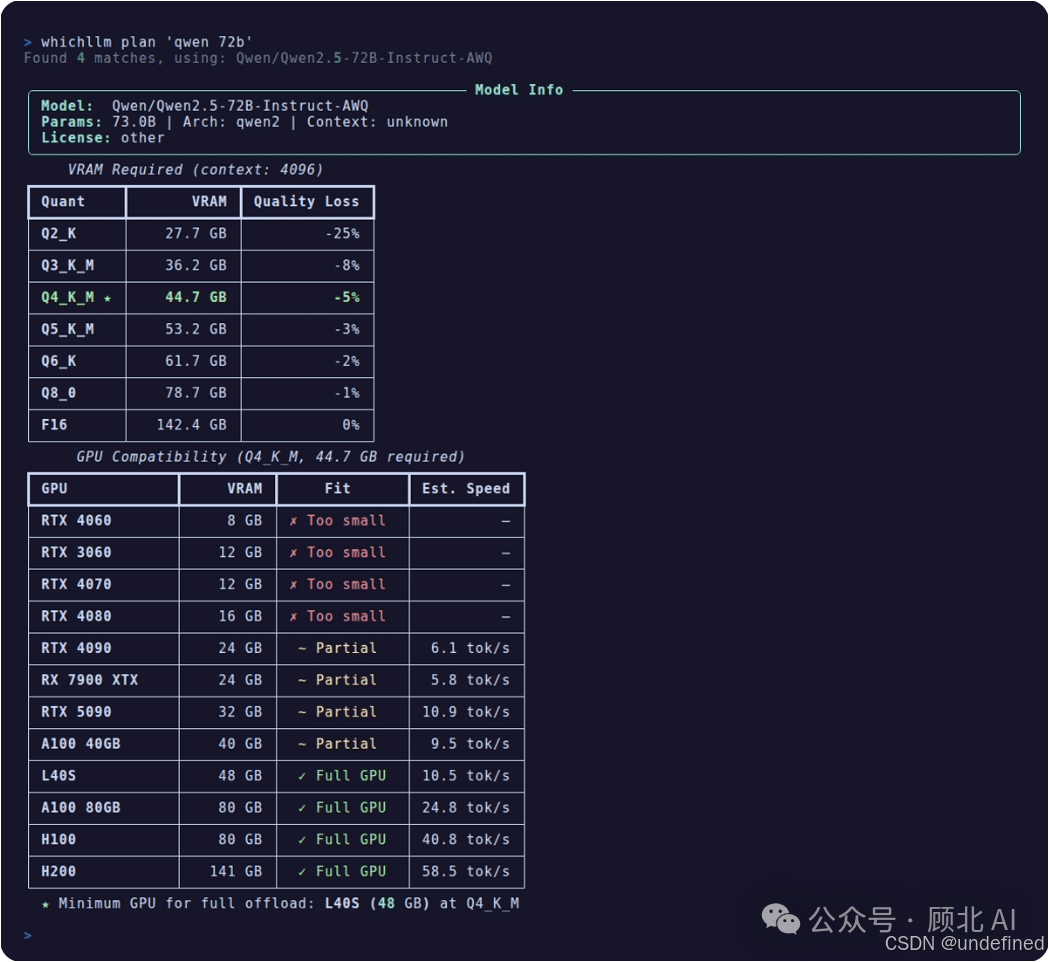
Task: Click the L40S GPU row name
Action: pos(58,775)
